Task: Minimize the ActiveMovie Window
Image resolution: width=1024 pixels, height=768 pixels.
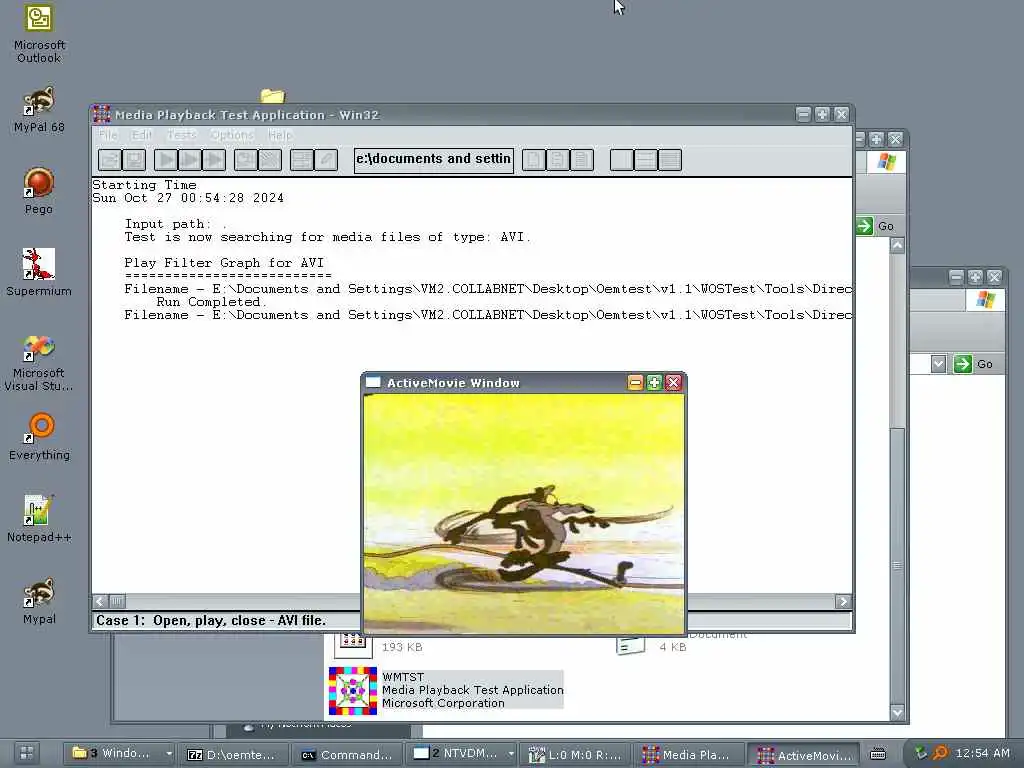Action: pos(635,383)
